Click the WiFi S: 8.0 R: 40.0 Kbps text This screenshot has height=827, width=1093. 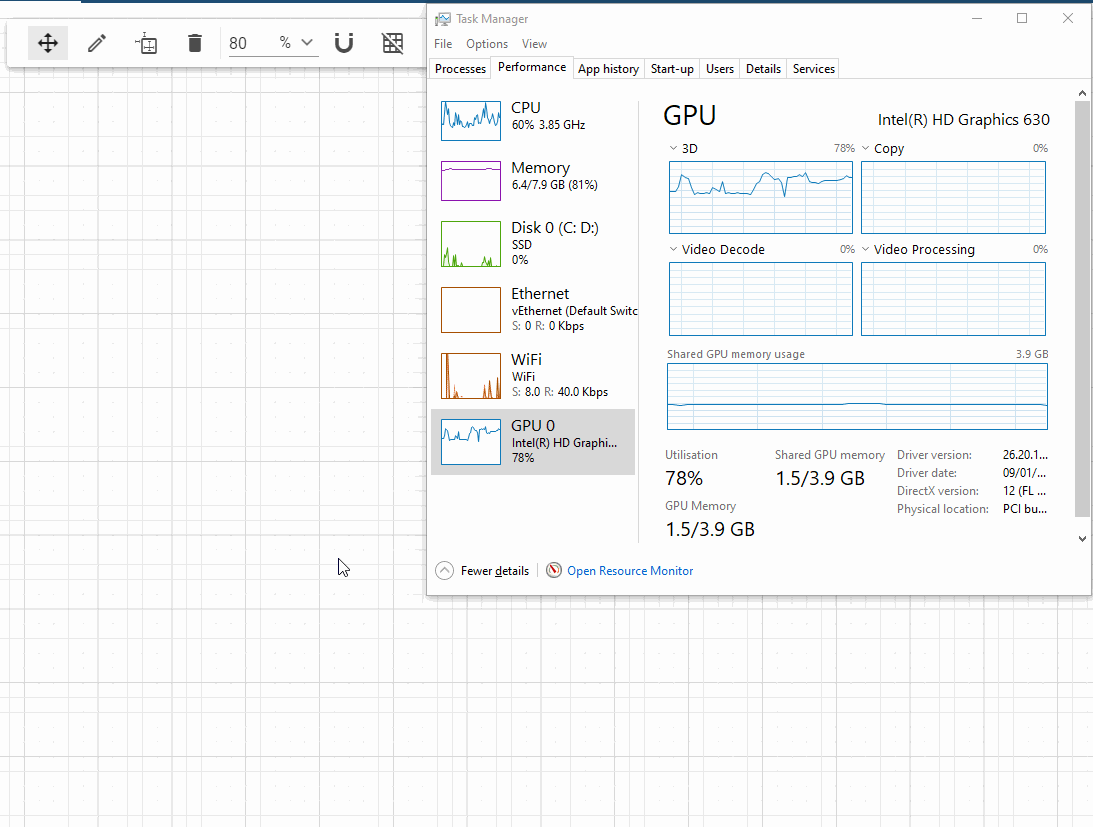560,392
